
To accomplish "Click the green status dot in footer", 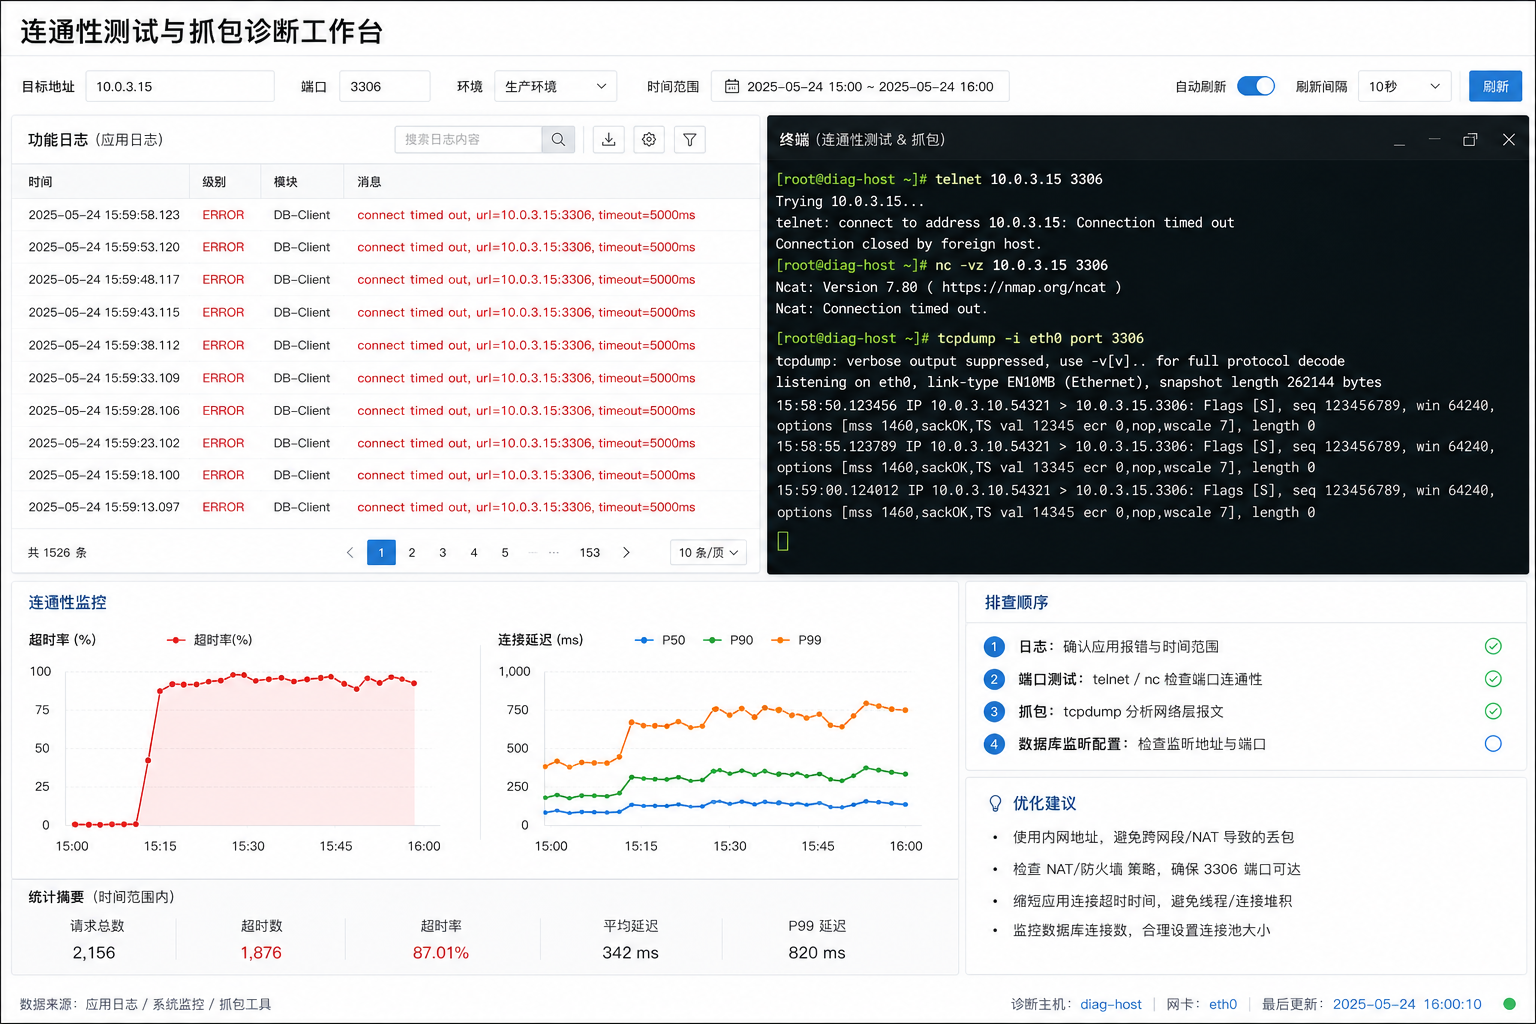I will pos(1509,1004).
